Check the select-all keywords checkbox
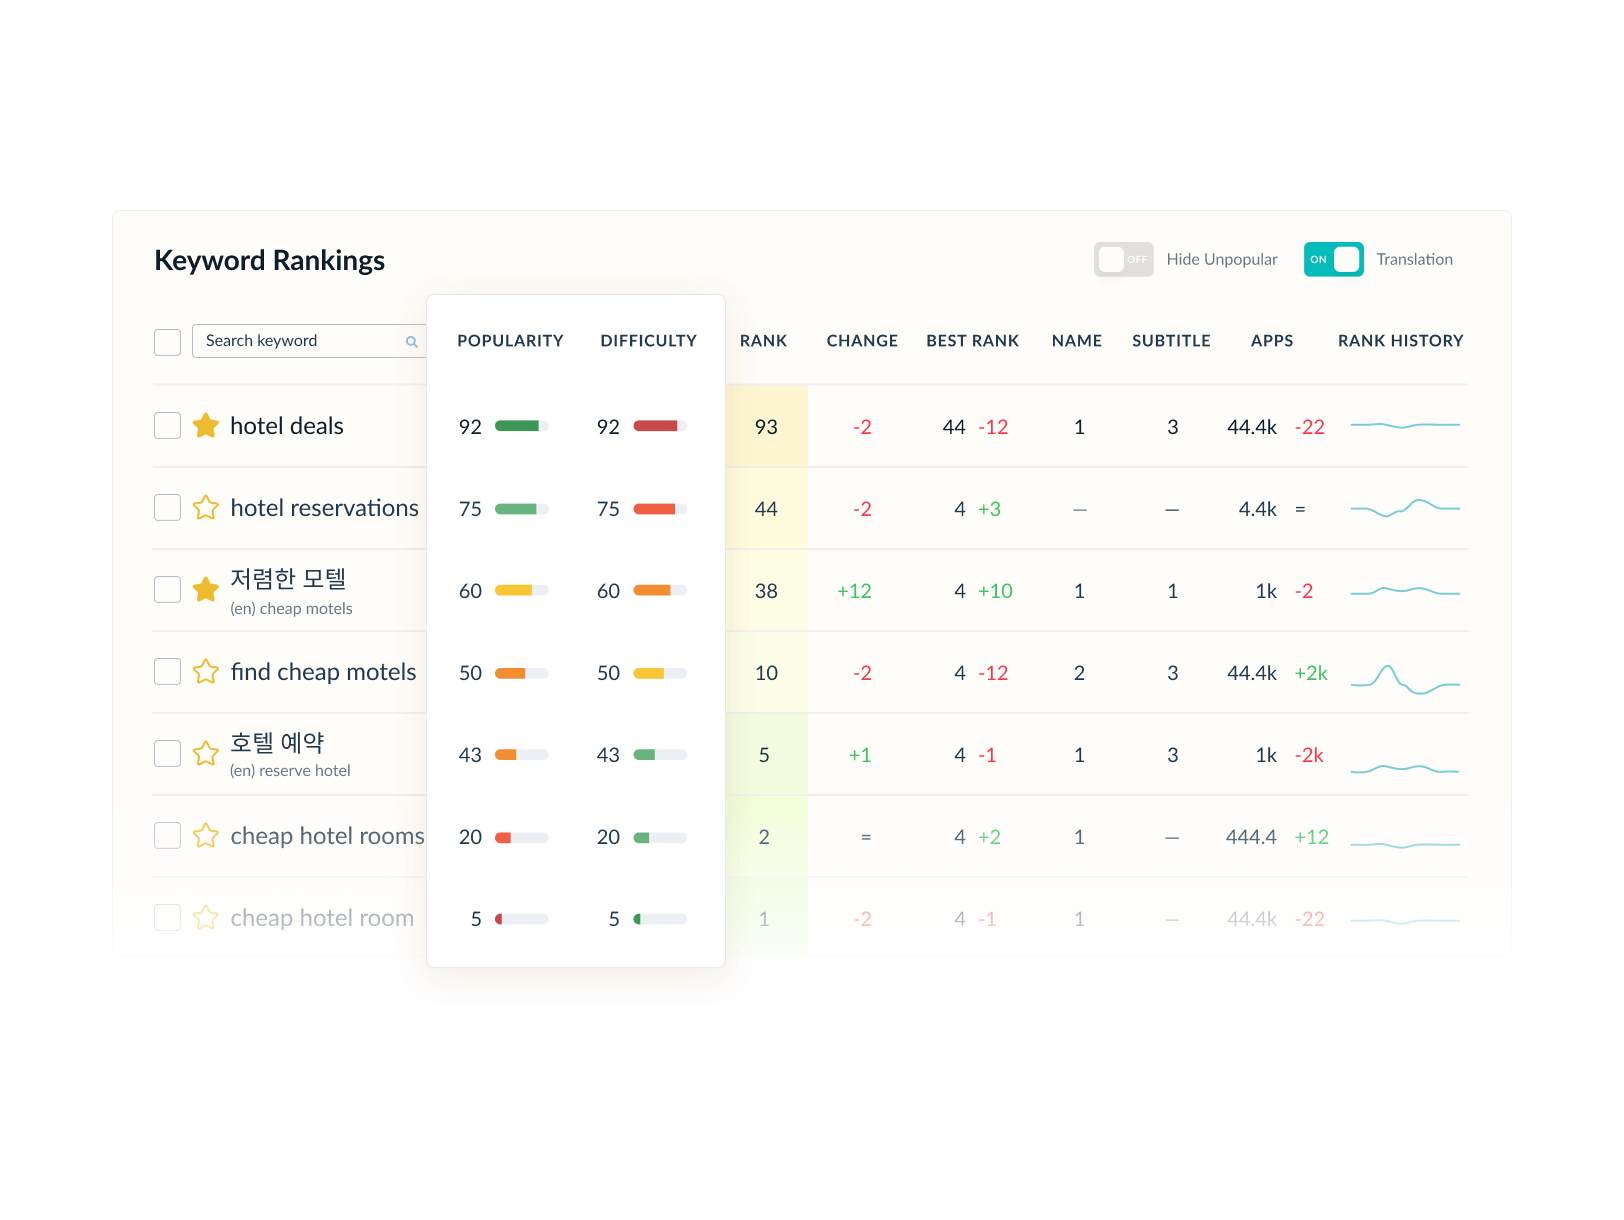1624x1220 pixels. 167,342
